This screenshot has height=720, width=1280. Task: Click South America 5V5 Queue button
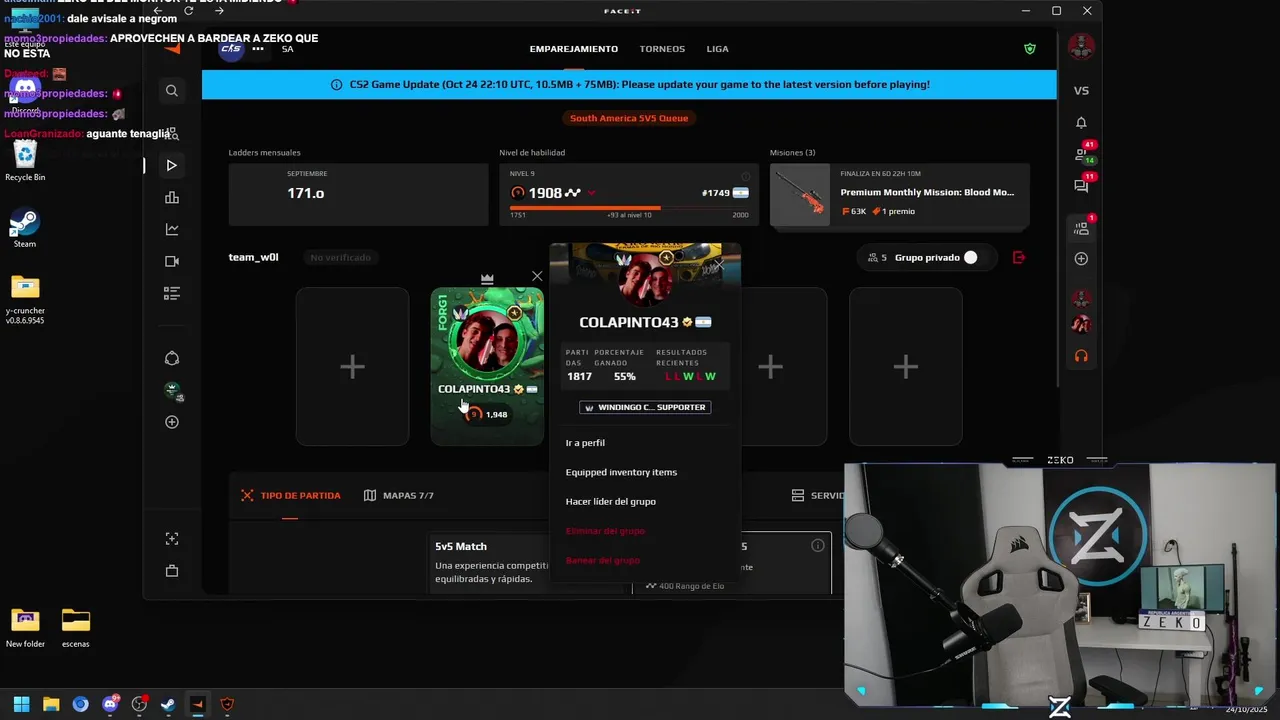[629, 118]
